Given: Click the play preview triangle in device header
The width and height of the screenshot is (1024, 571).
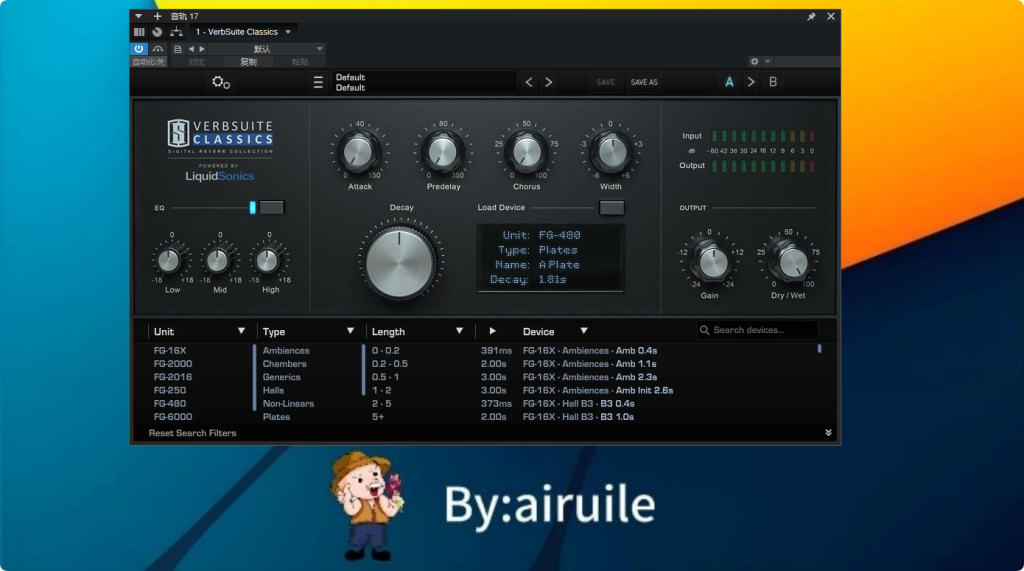Looking at the screenshot, I should tap(492, 331).
